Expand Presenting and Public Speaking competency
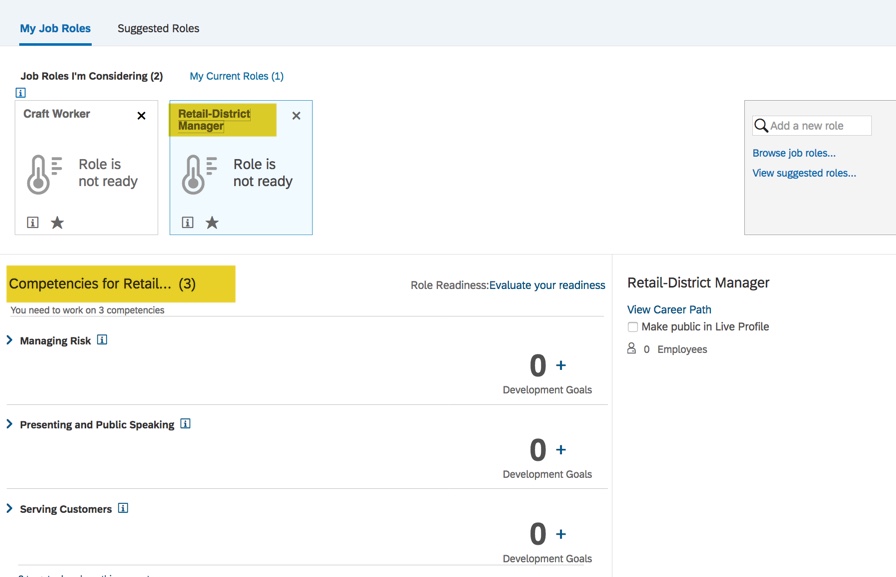Viewport: 896px width, 577px height. coord(10,424)
